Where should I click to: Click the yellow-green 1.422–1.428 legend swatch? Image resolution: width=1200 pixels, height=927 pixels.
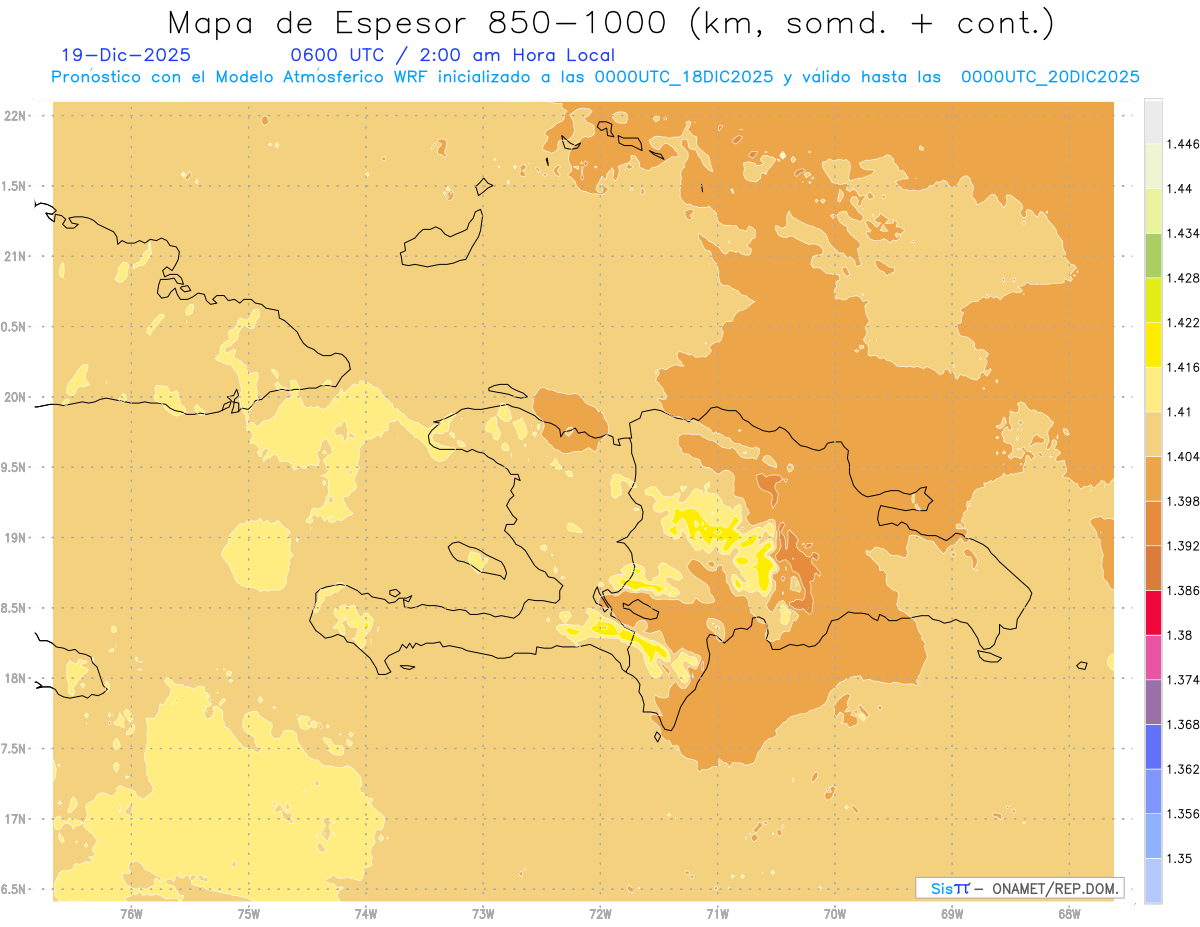click(x=1153, y=300)
